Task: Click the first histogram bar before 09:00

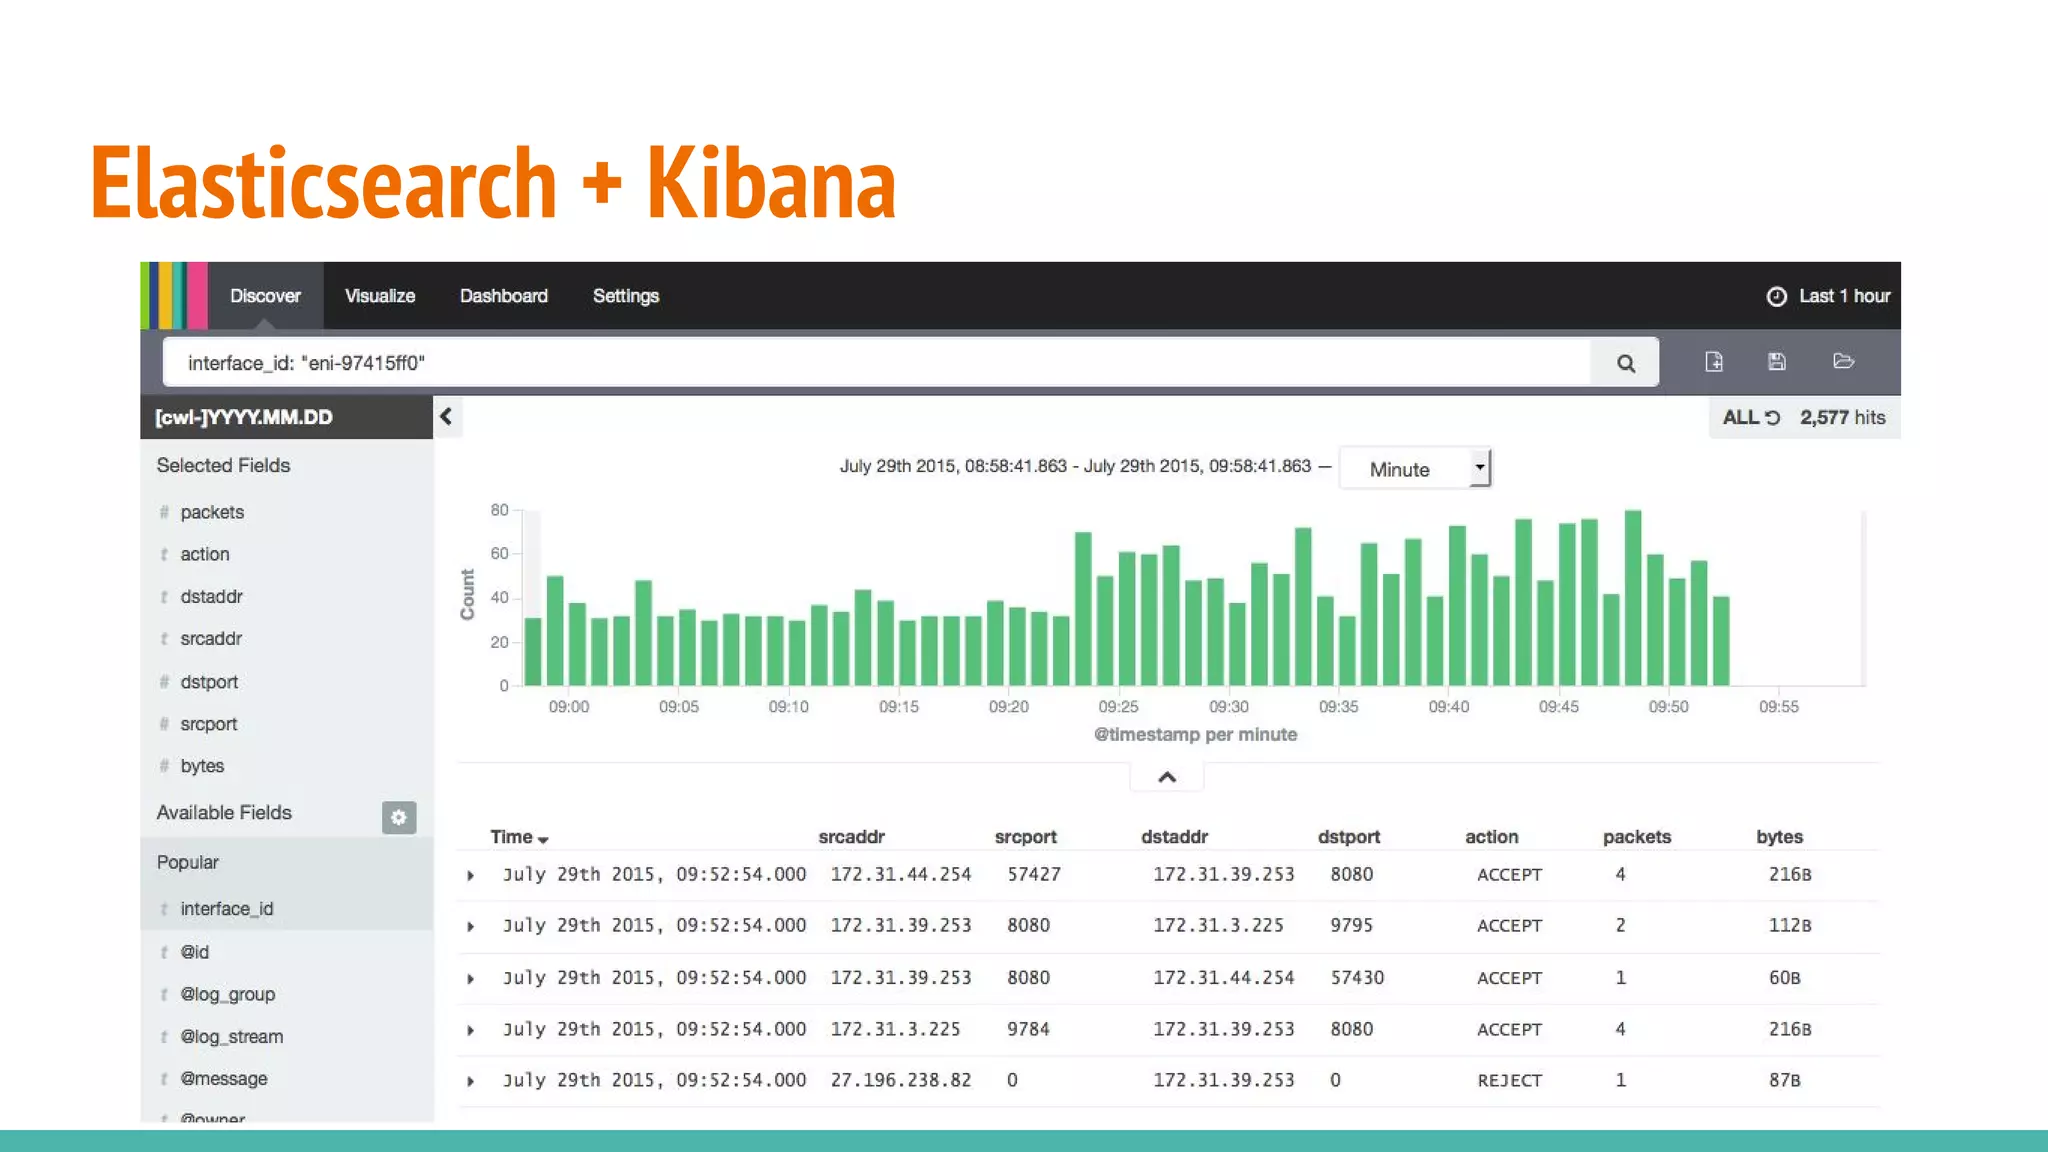Action: [x=533, y=652]
